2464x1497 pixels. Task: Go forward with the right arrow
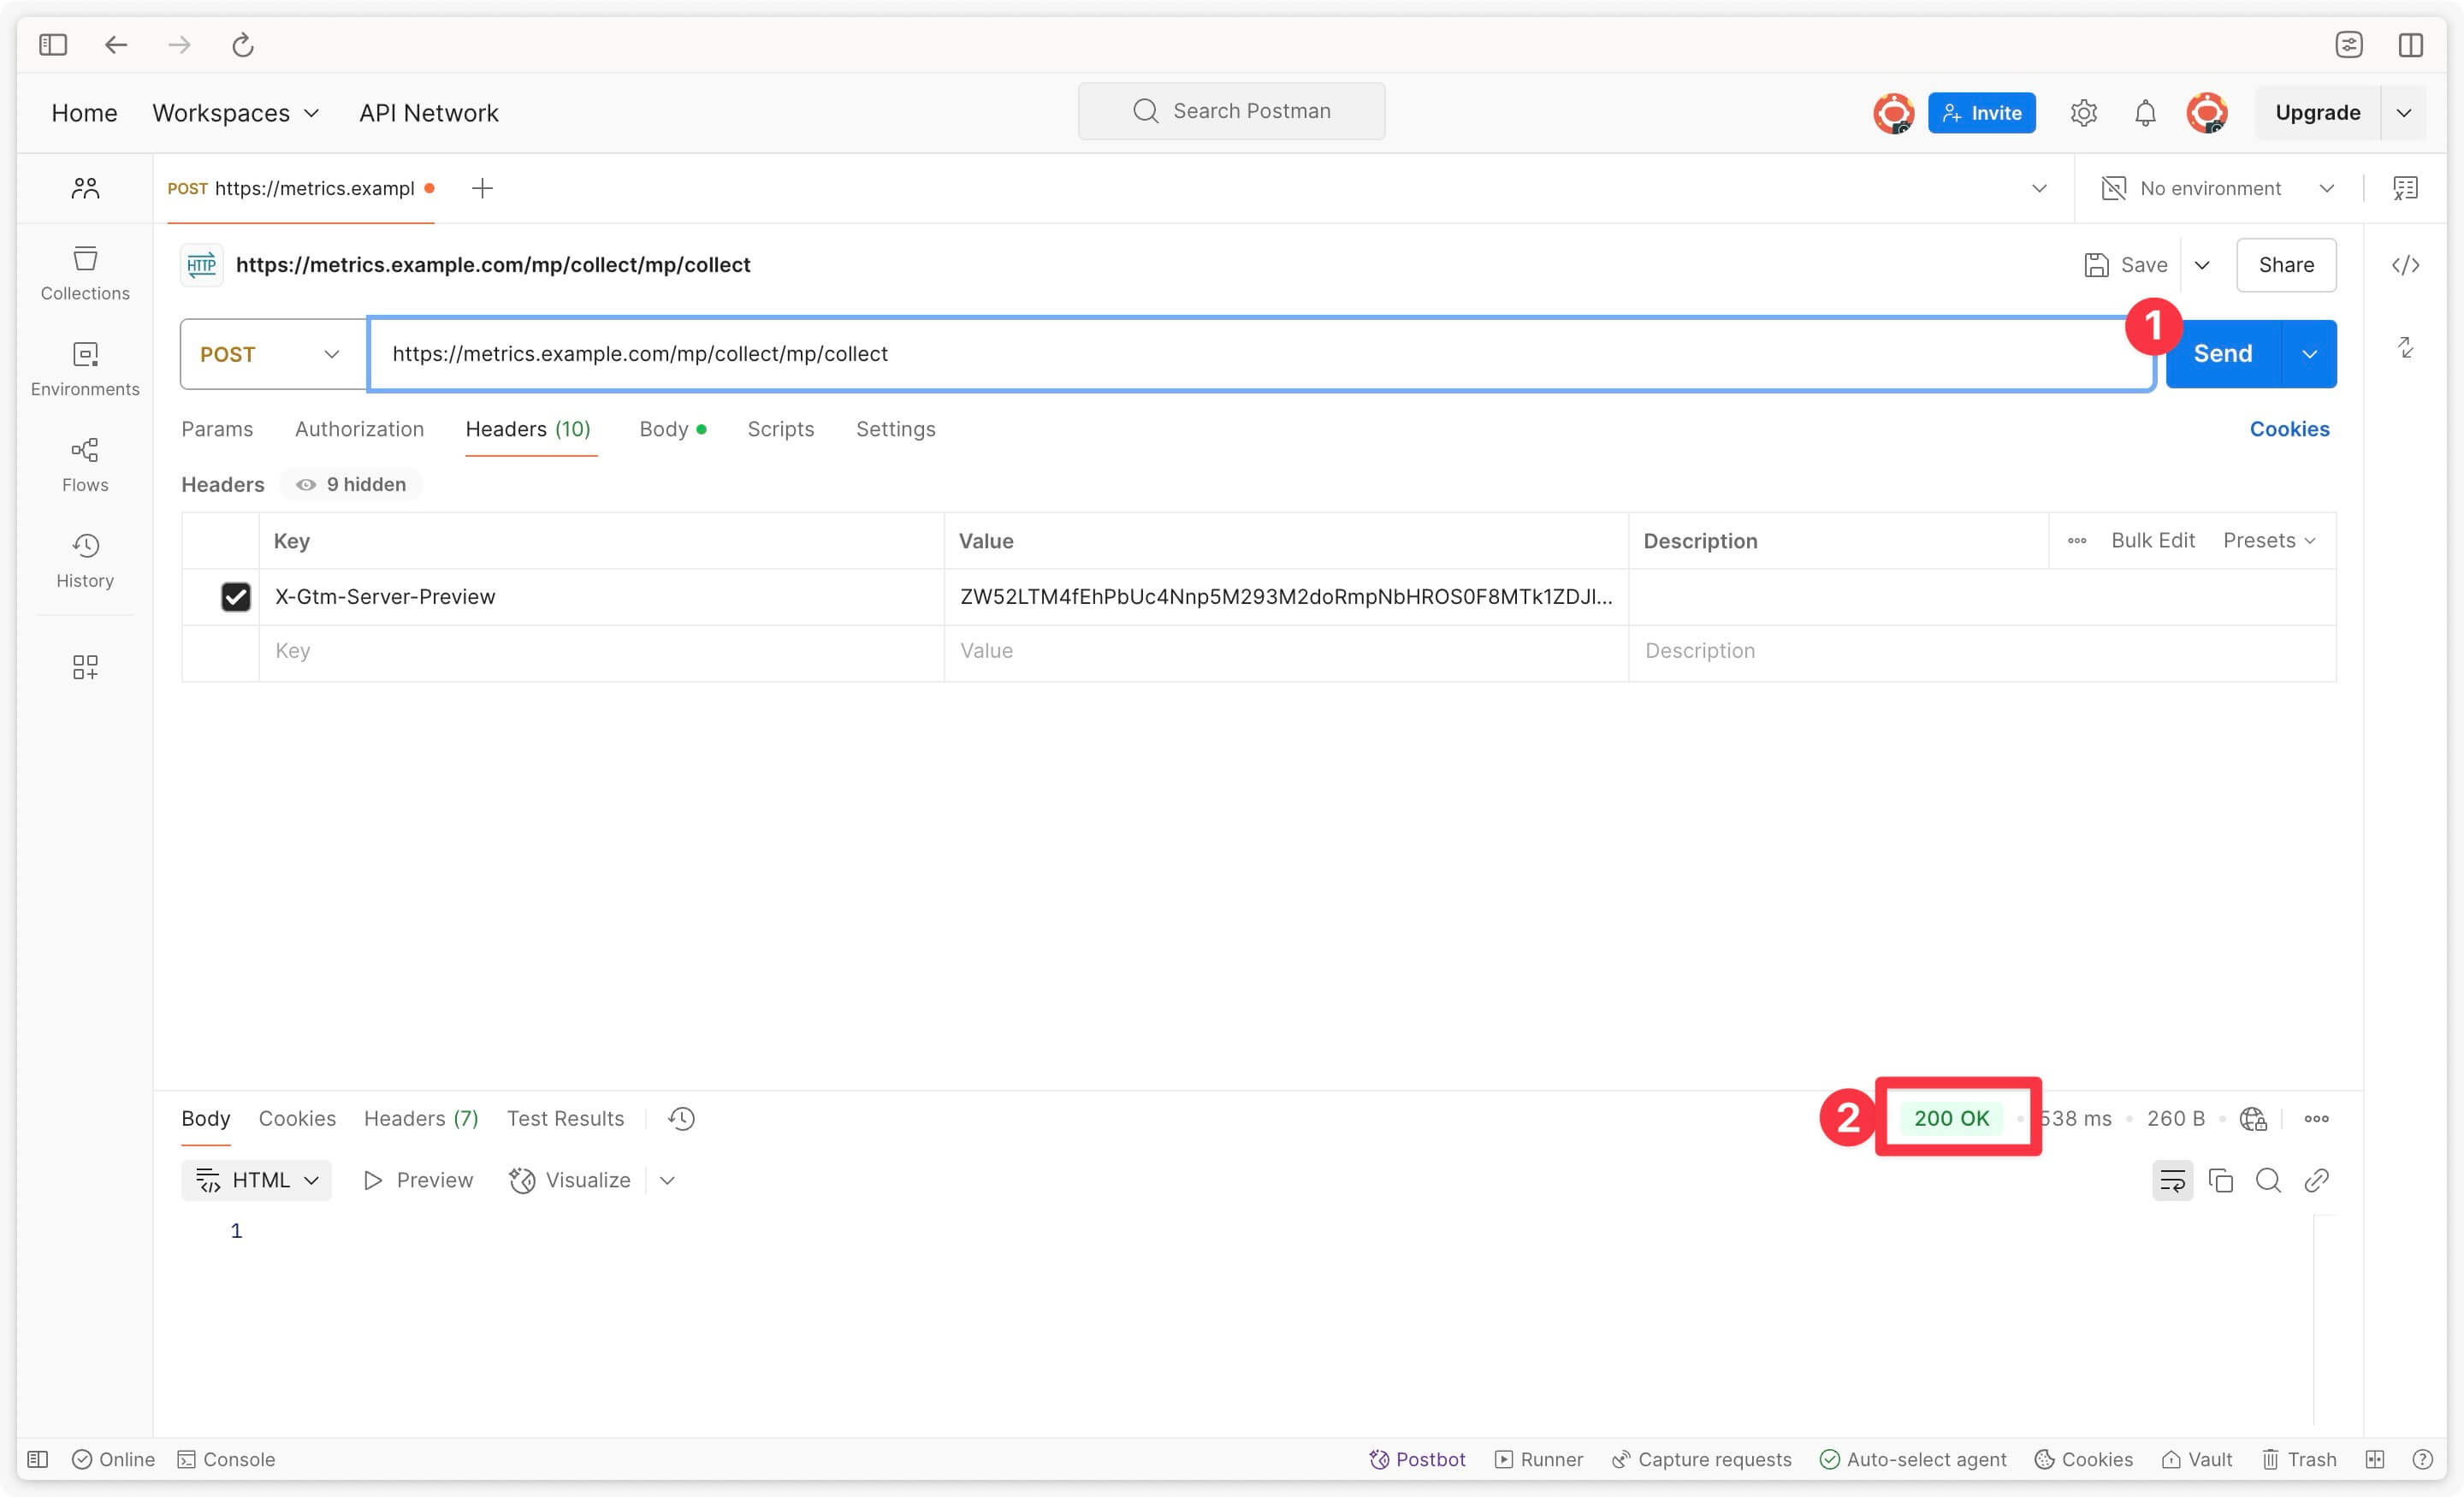pos(179,45)
